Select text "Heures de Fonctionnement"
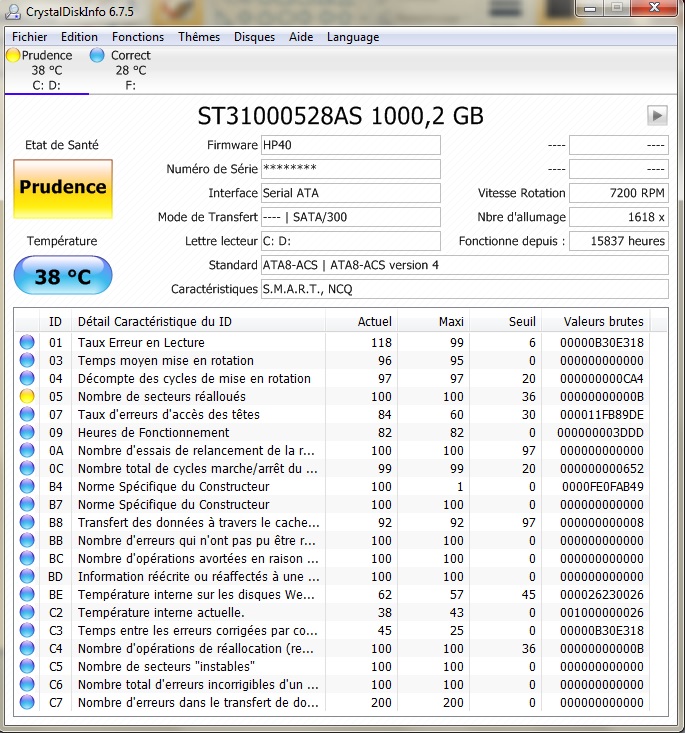This screenshot has width=685, height=733. 153,432
